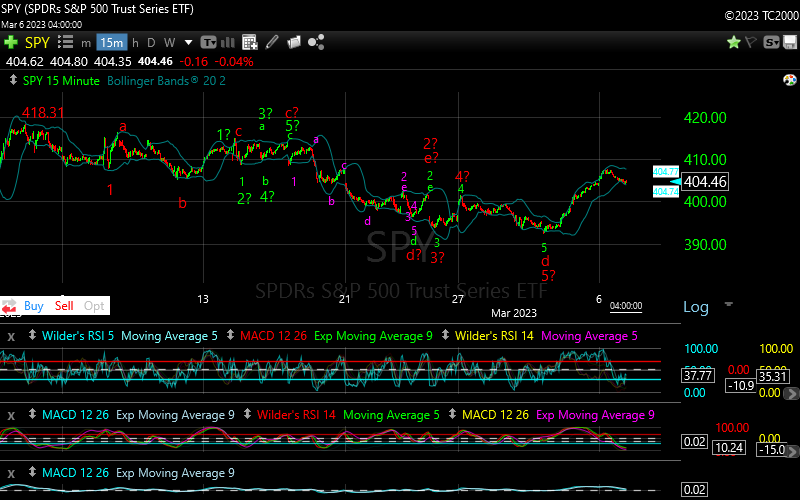Click the bar chart style icon

(x=228, y=42)
